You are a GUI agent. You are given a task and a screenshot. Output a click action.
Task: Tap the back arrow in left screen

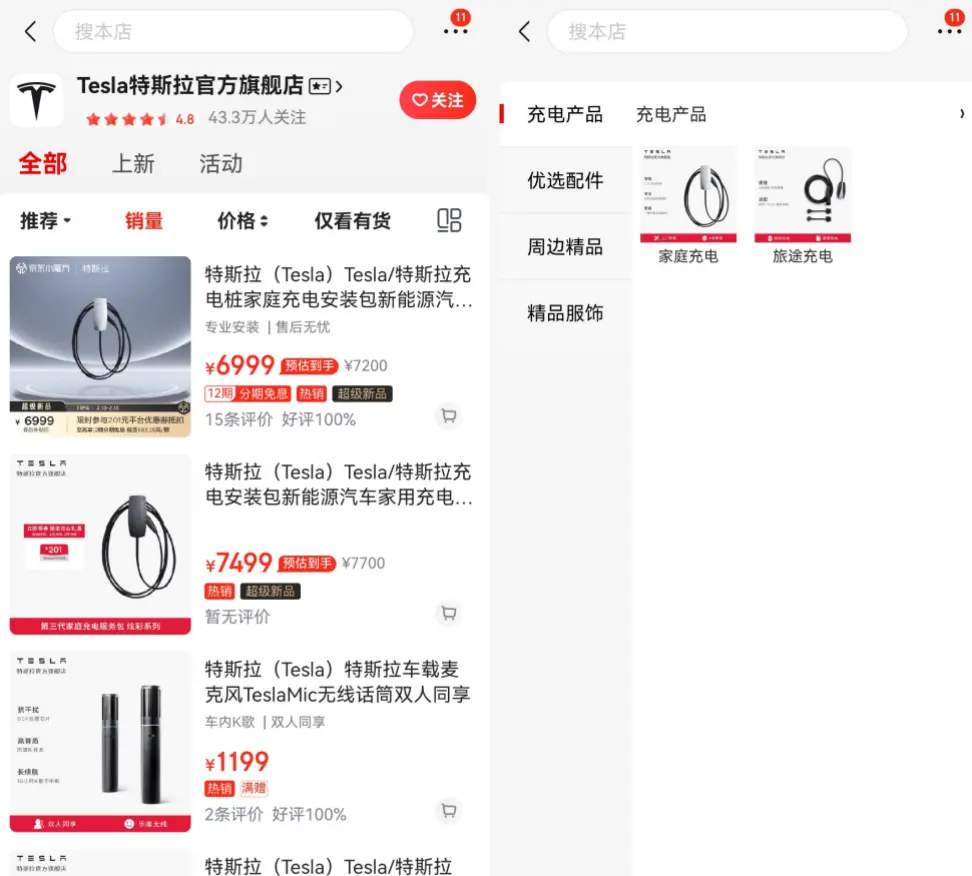[x=30, y=31]
